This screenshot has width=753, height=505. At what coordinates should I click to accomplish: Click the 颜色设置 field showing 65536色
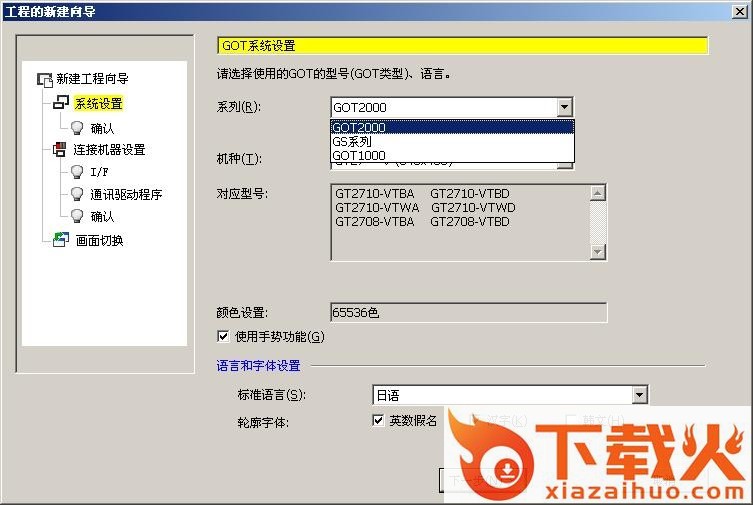pos(469,313)
